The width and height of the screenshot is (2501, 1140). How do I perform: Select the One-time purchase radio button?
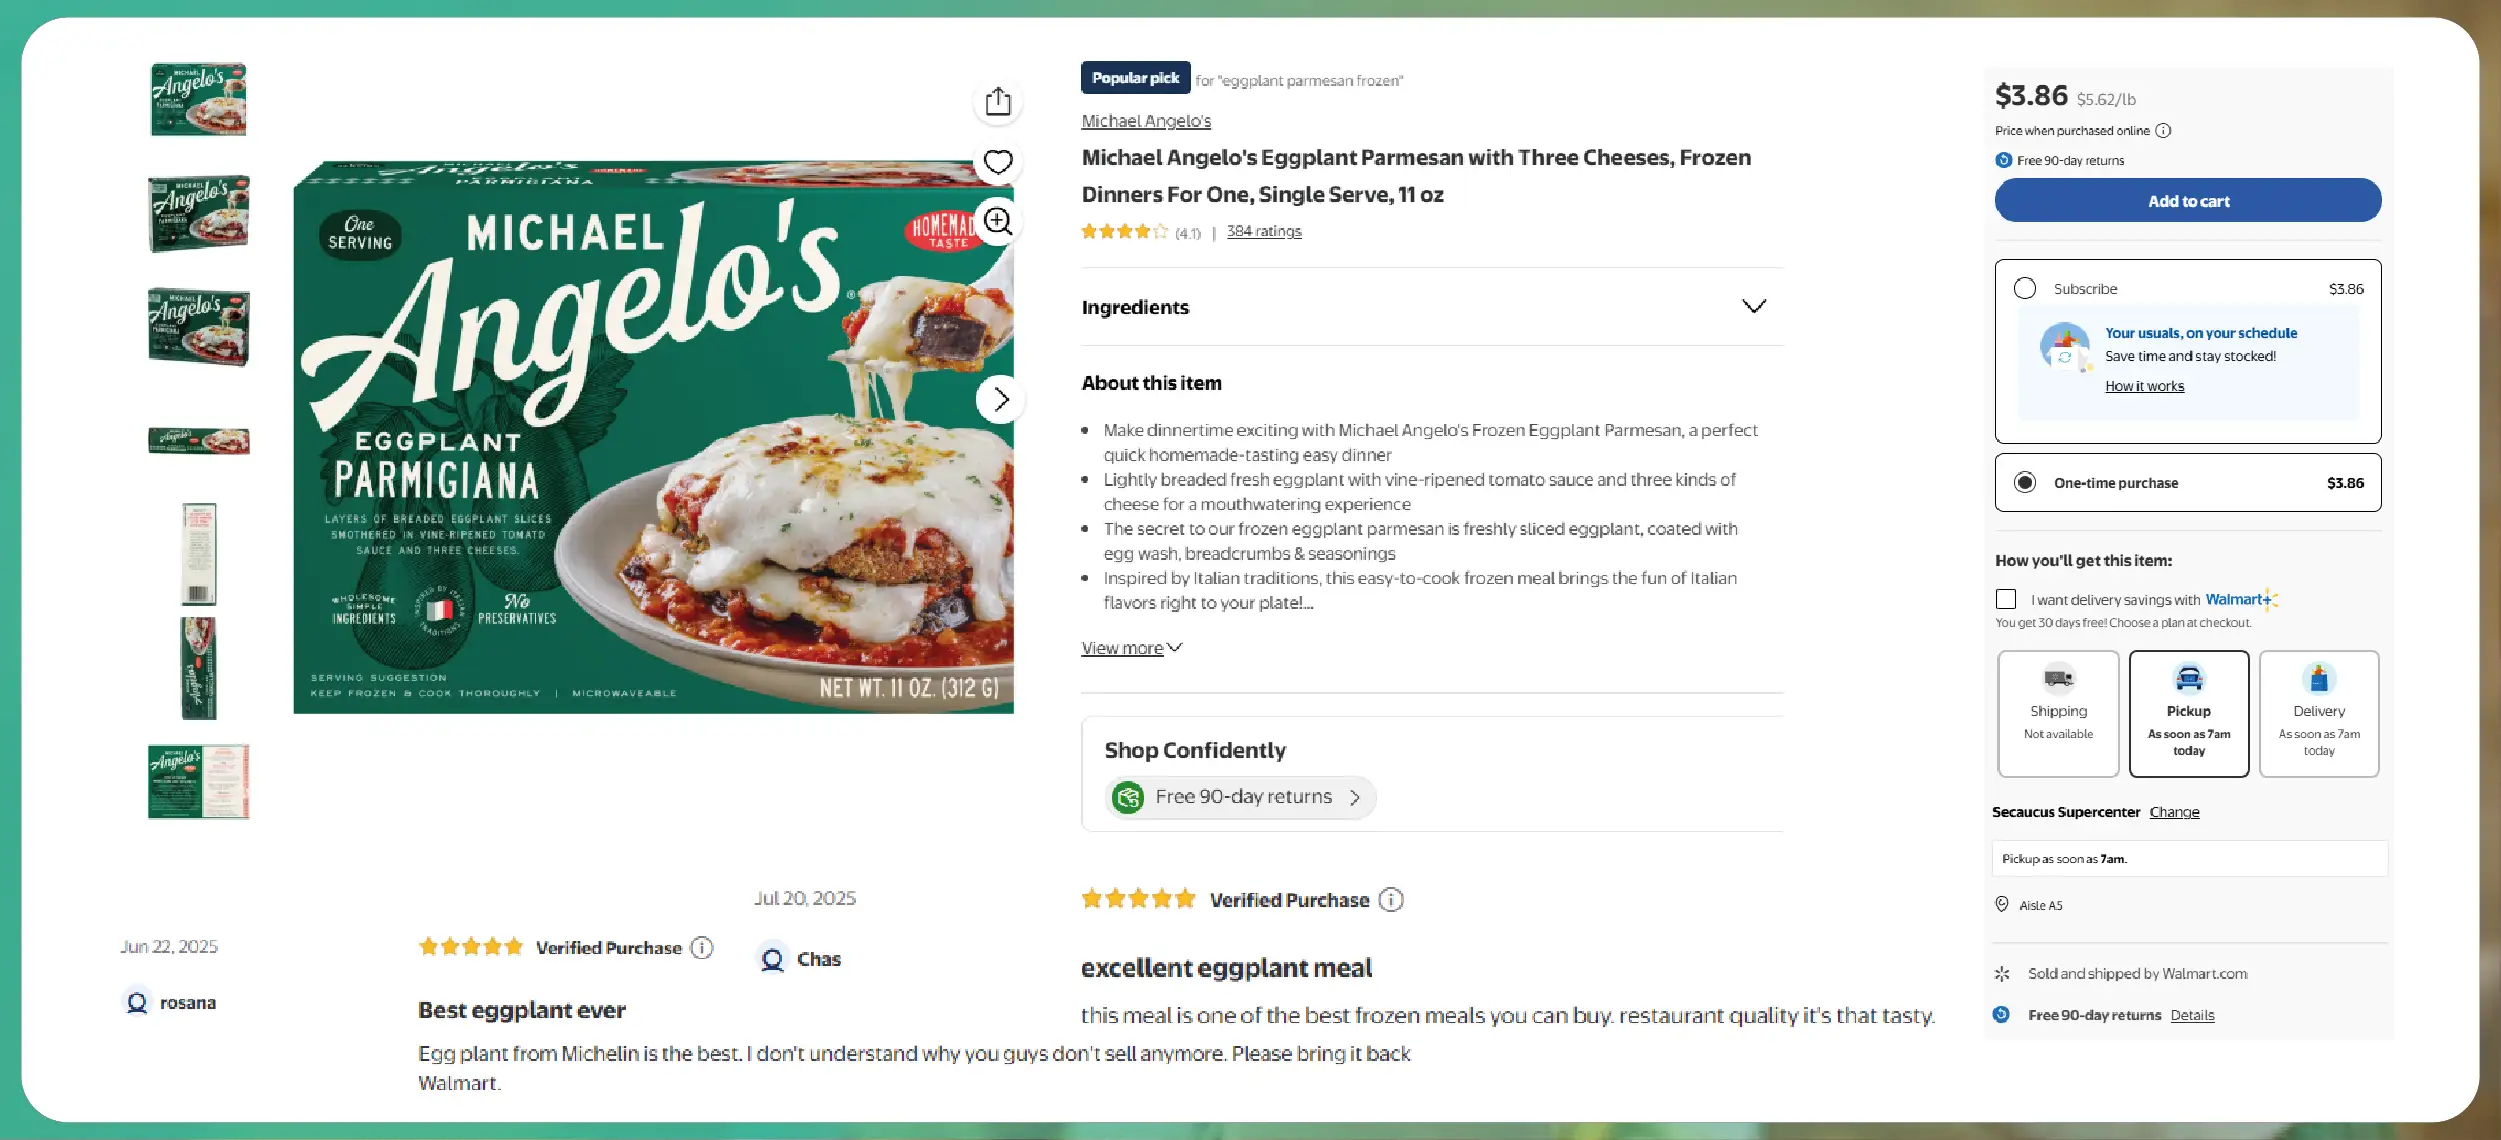coord(2025,483)
